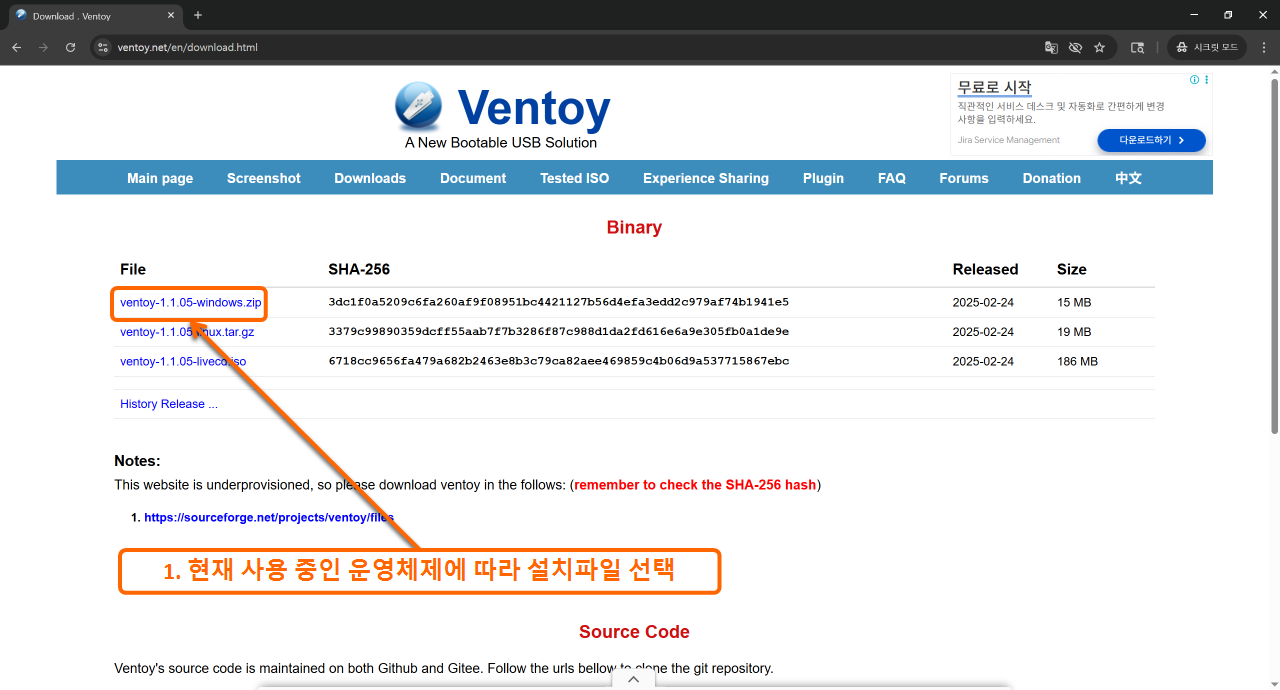Image resolution: width=1280 pixels, height=690 pixels.
Task: Expand the chevron at the page bottom
Action: [x=633, y=678]
